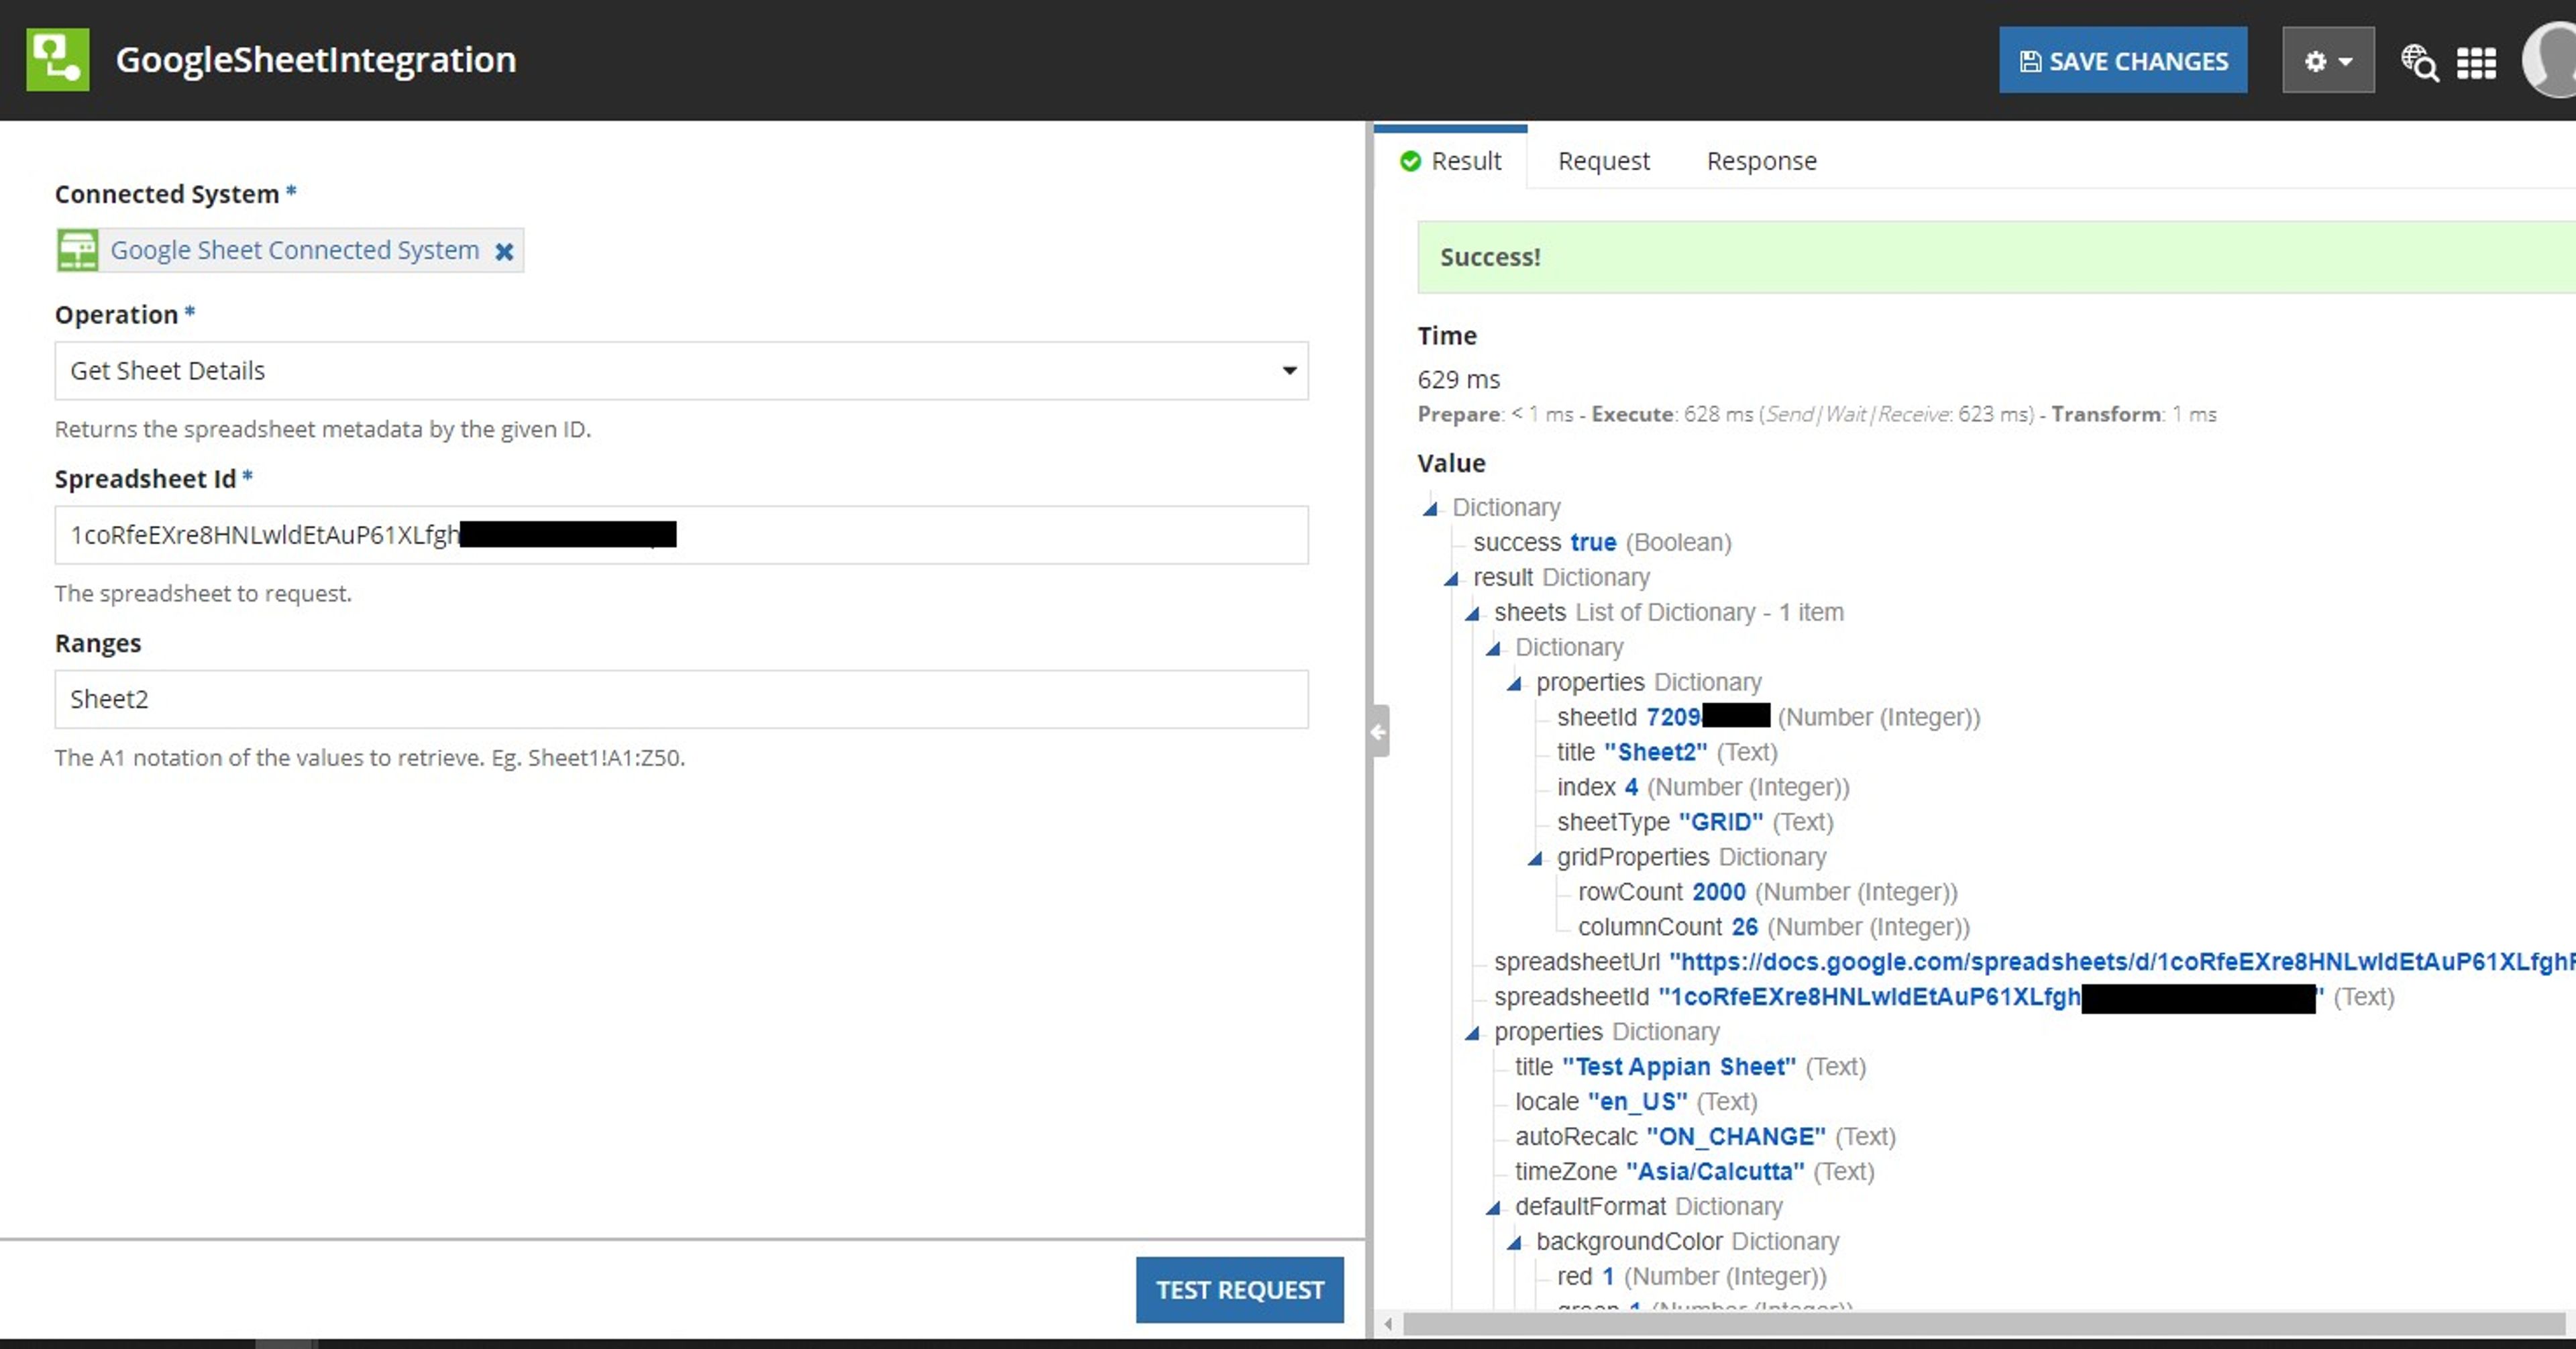The width and height of the screenshot is (2576, 1349).
Task: Select the rowCount 2000 row
Action: tap(1767, 892)
